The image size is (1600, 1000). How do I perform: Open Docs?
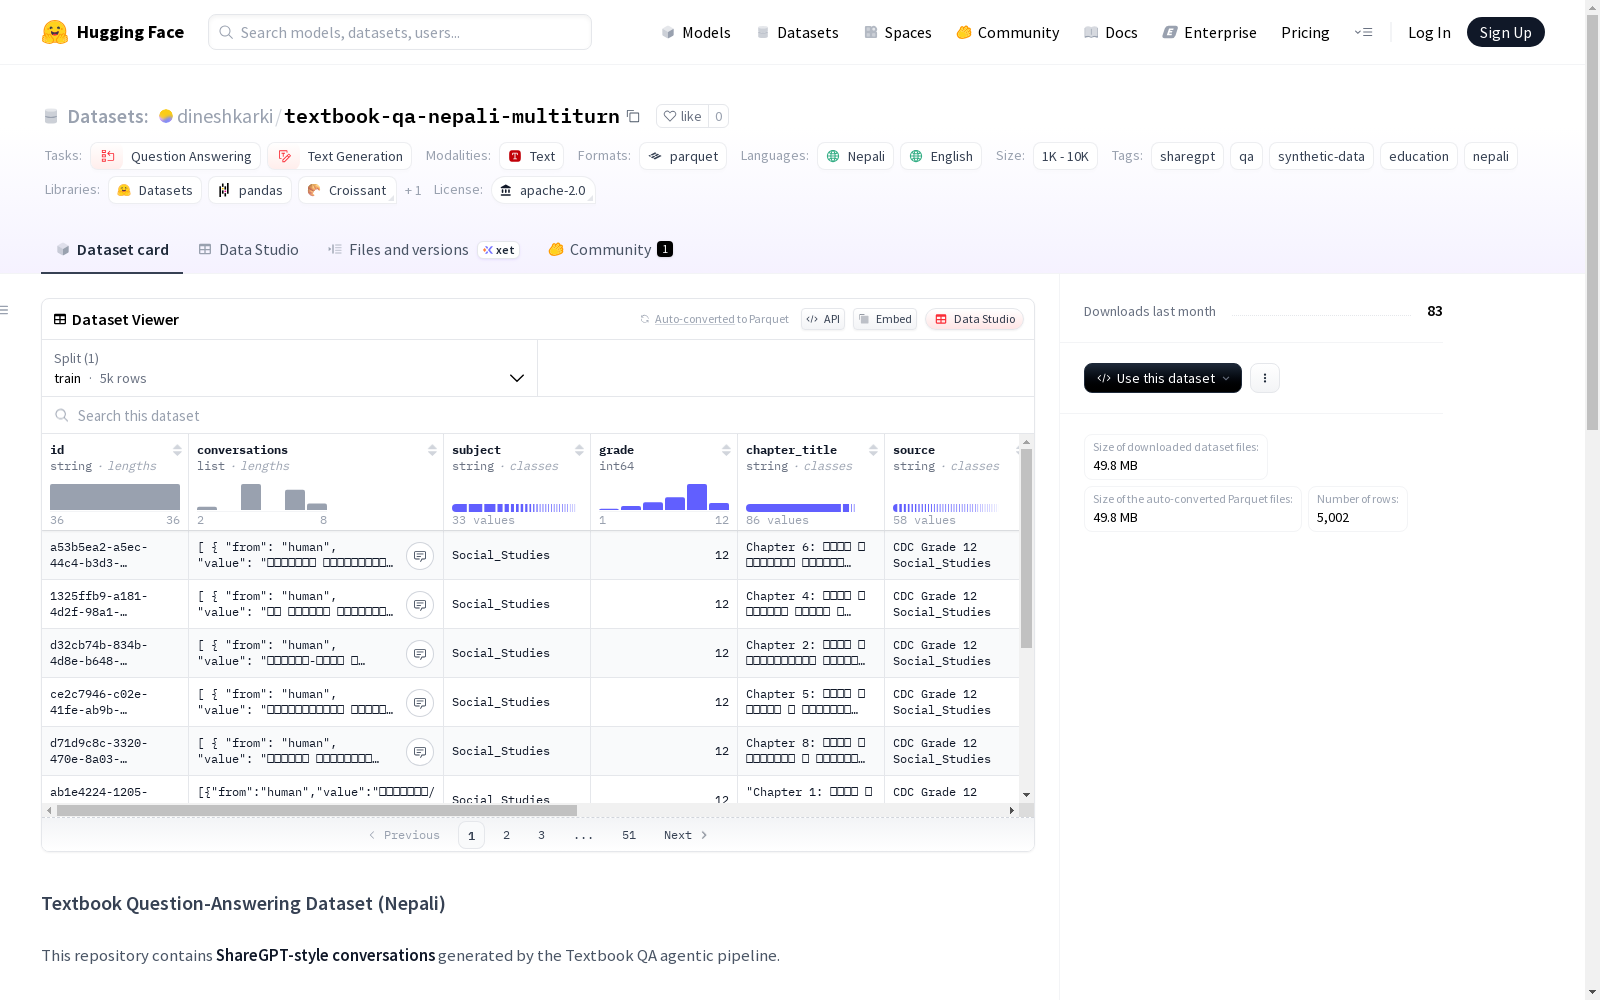pos(1110,32)
